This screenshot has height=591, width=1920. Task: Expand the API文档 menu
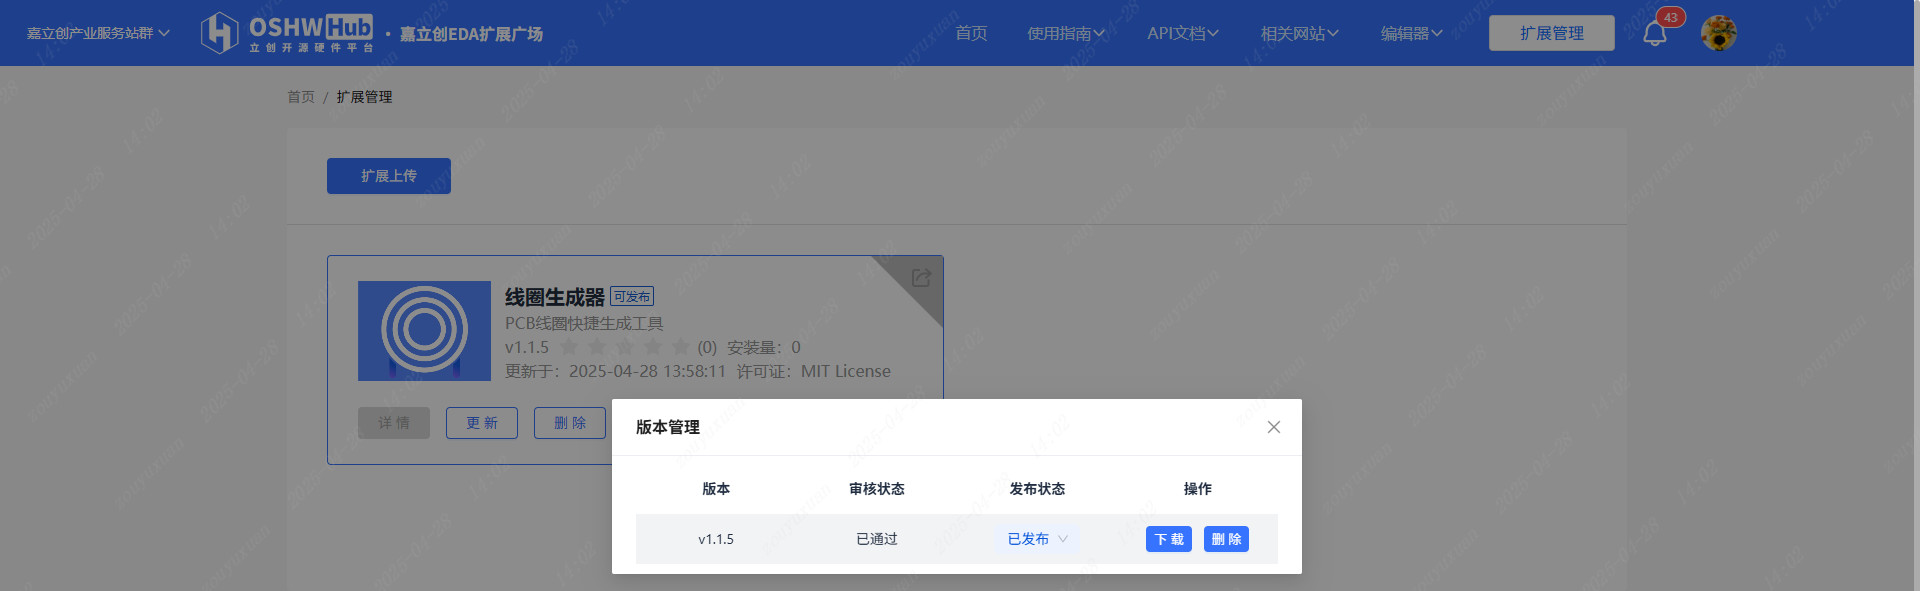click(1182, 33)
